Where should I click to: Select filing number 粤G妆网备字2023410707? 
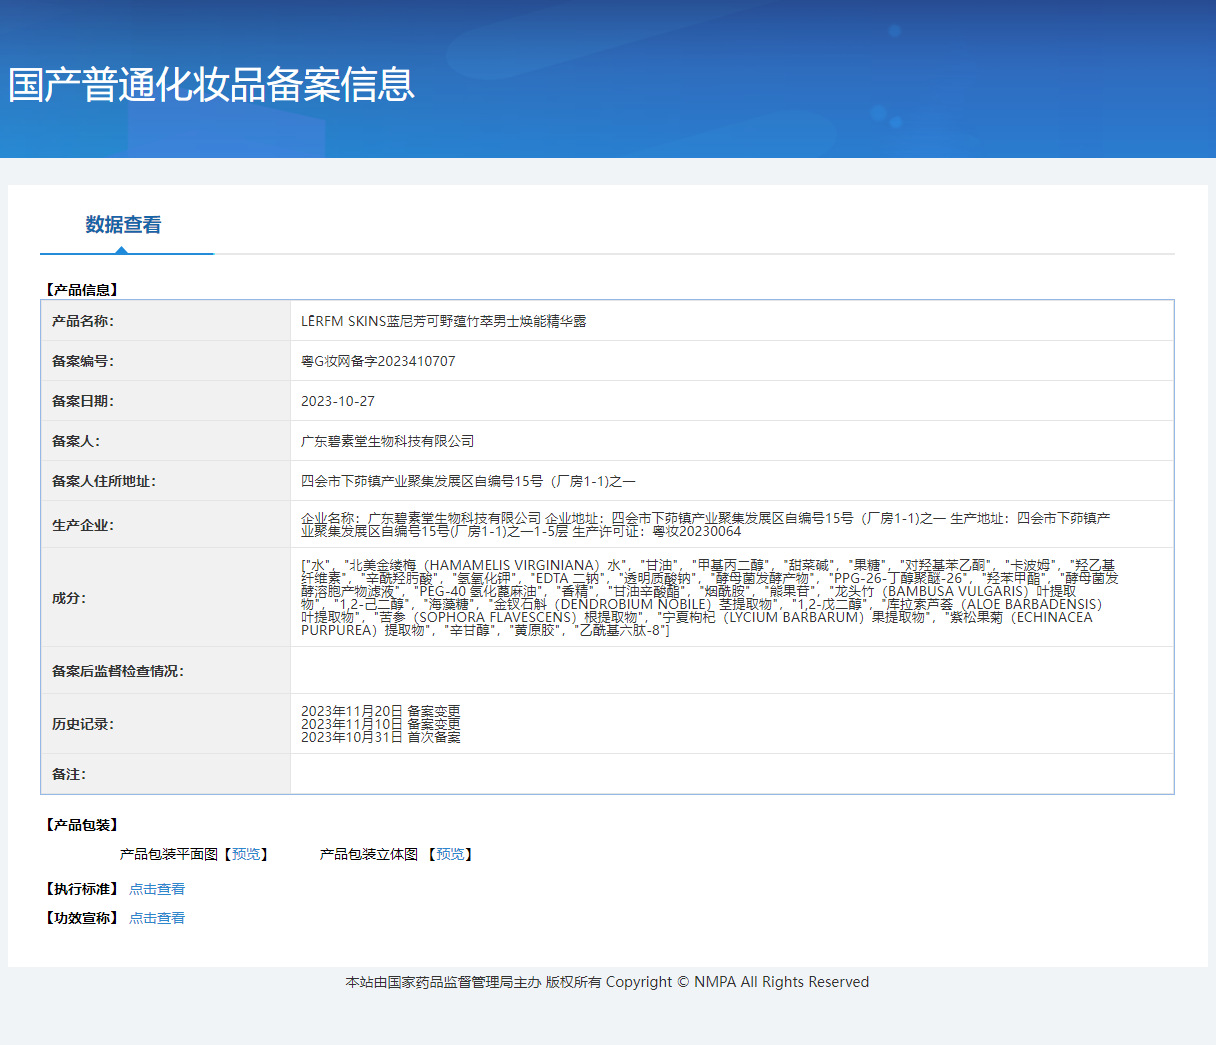click(x=378, y=361)
